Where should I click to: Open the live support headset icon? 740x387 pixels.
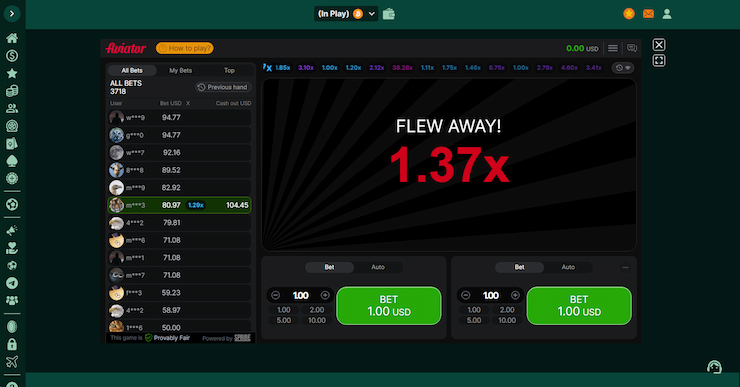click(x=714, y=367)
